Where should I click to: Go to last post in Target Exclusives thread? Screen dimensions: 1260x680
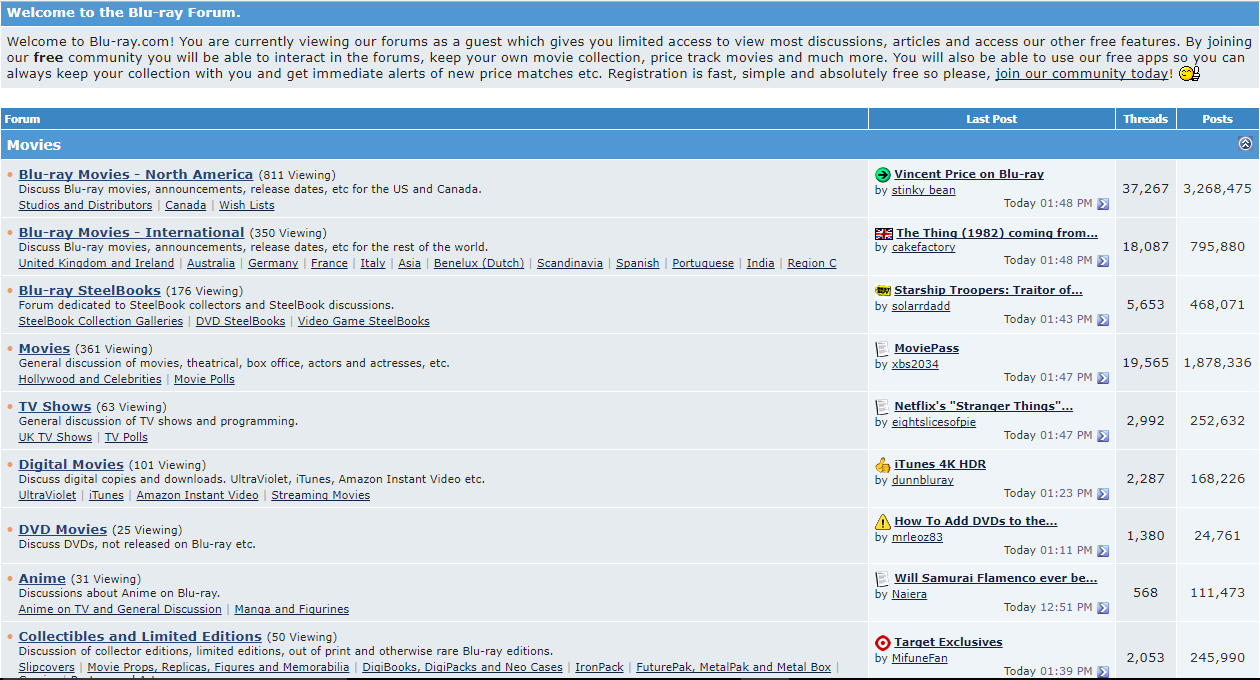[x=1103, y=672]
